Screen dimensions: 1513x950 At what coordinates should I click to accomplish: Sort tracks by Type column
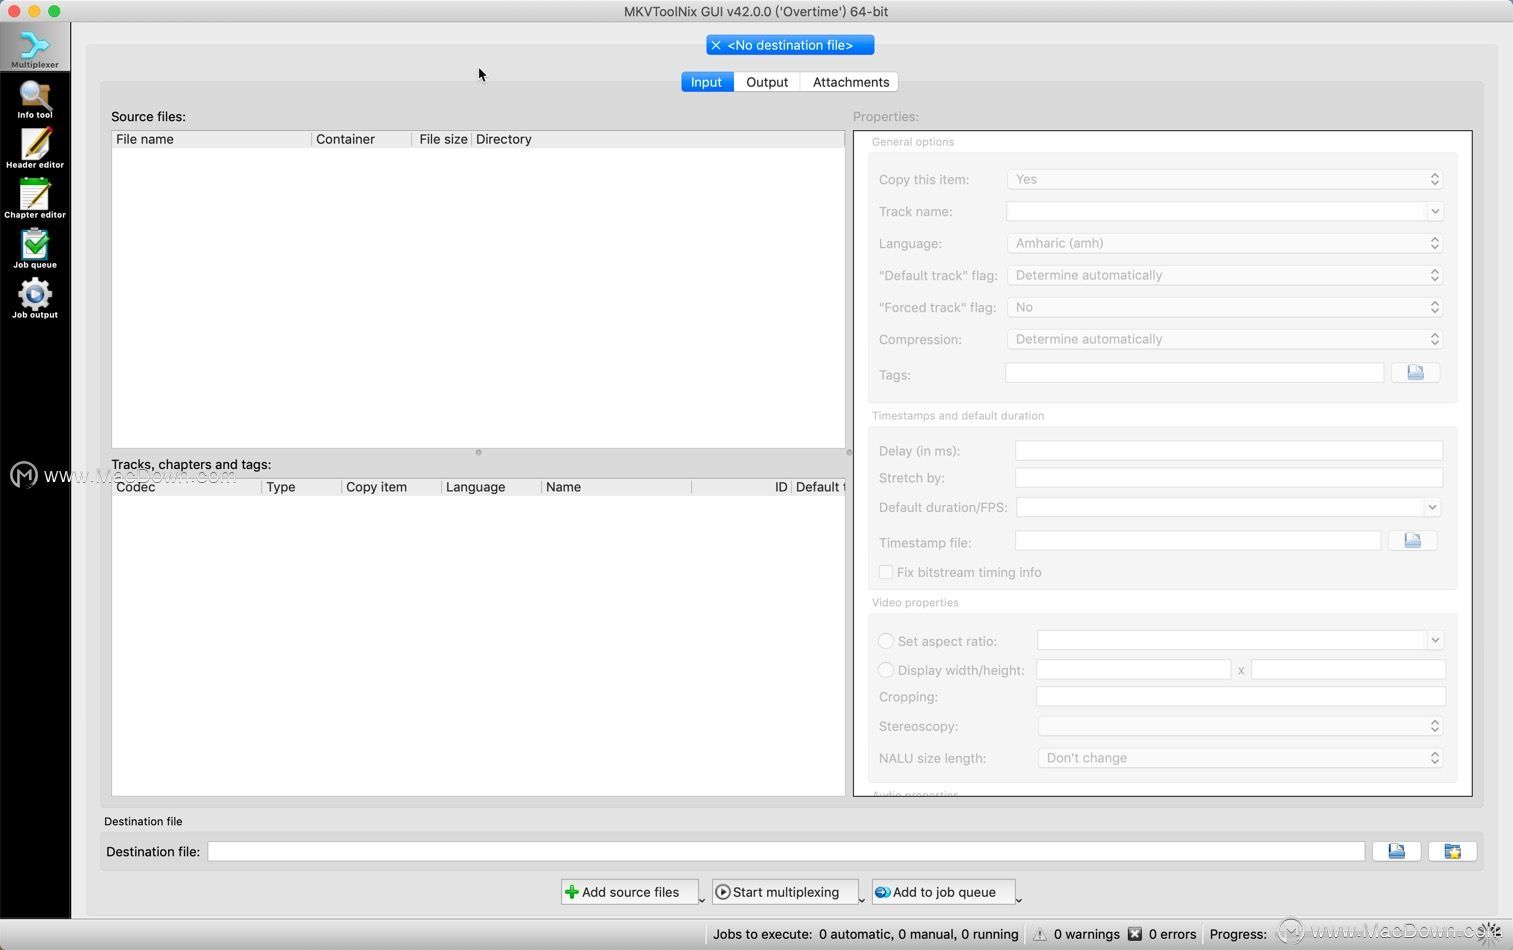tap(301, 487)
